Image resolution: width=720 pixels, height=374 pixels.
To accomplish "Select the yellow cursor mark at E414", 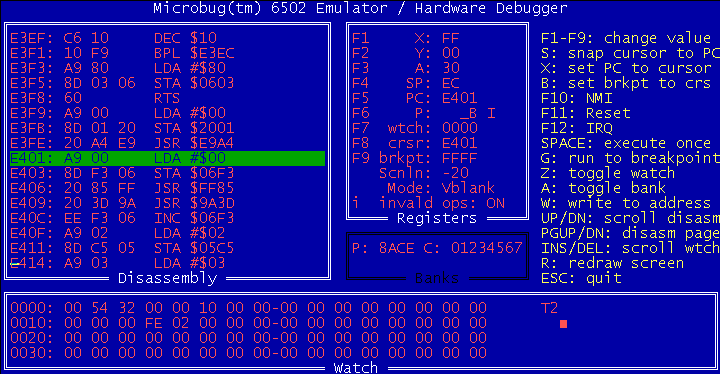I will pyautogui.click(x=14, y=264).
